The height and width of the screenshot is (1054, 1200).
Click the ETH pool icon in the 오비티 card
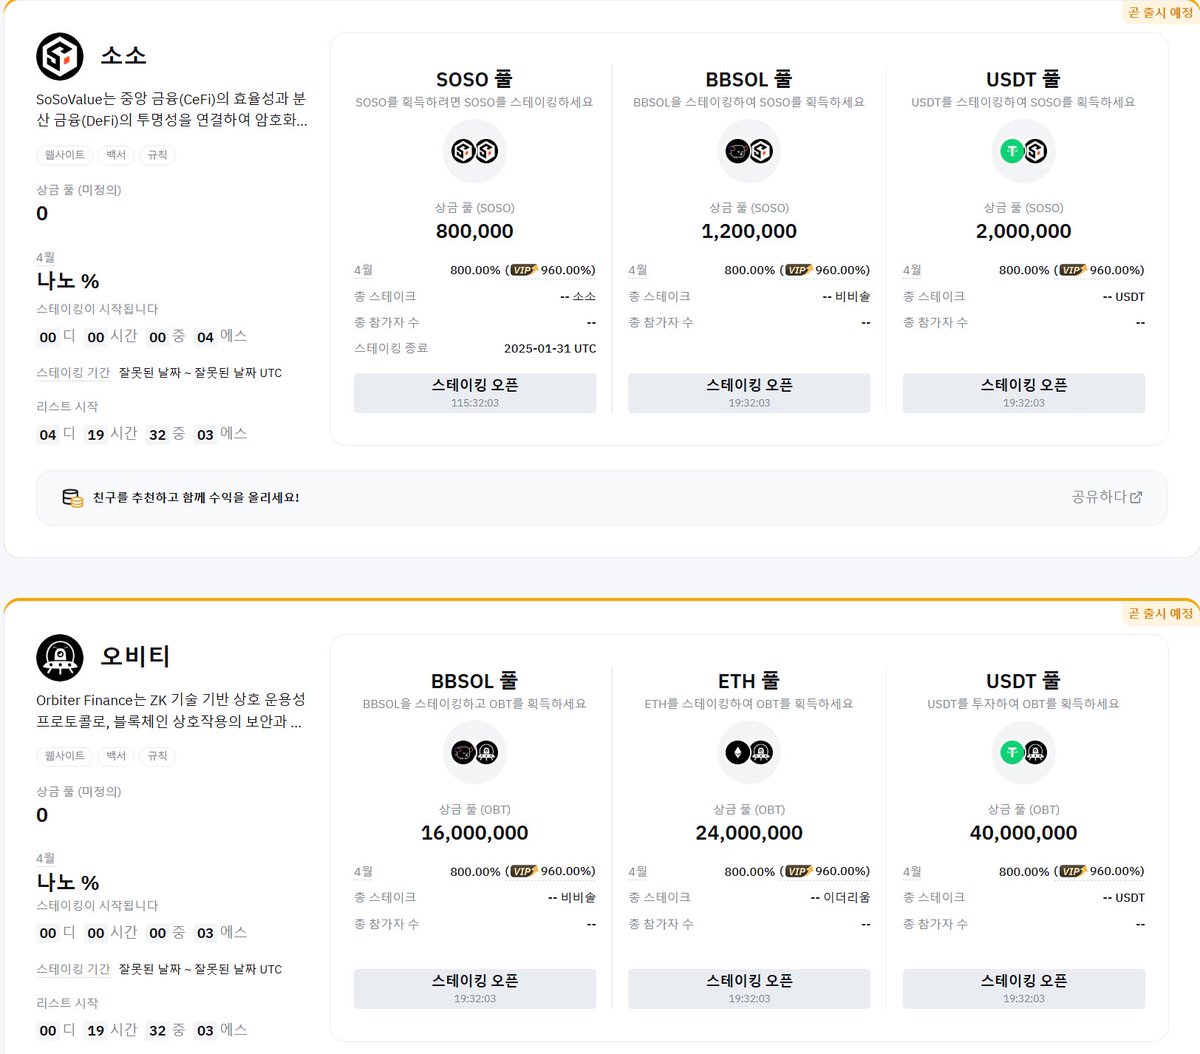click(749, 752)
